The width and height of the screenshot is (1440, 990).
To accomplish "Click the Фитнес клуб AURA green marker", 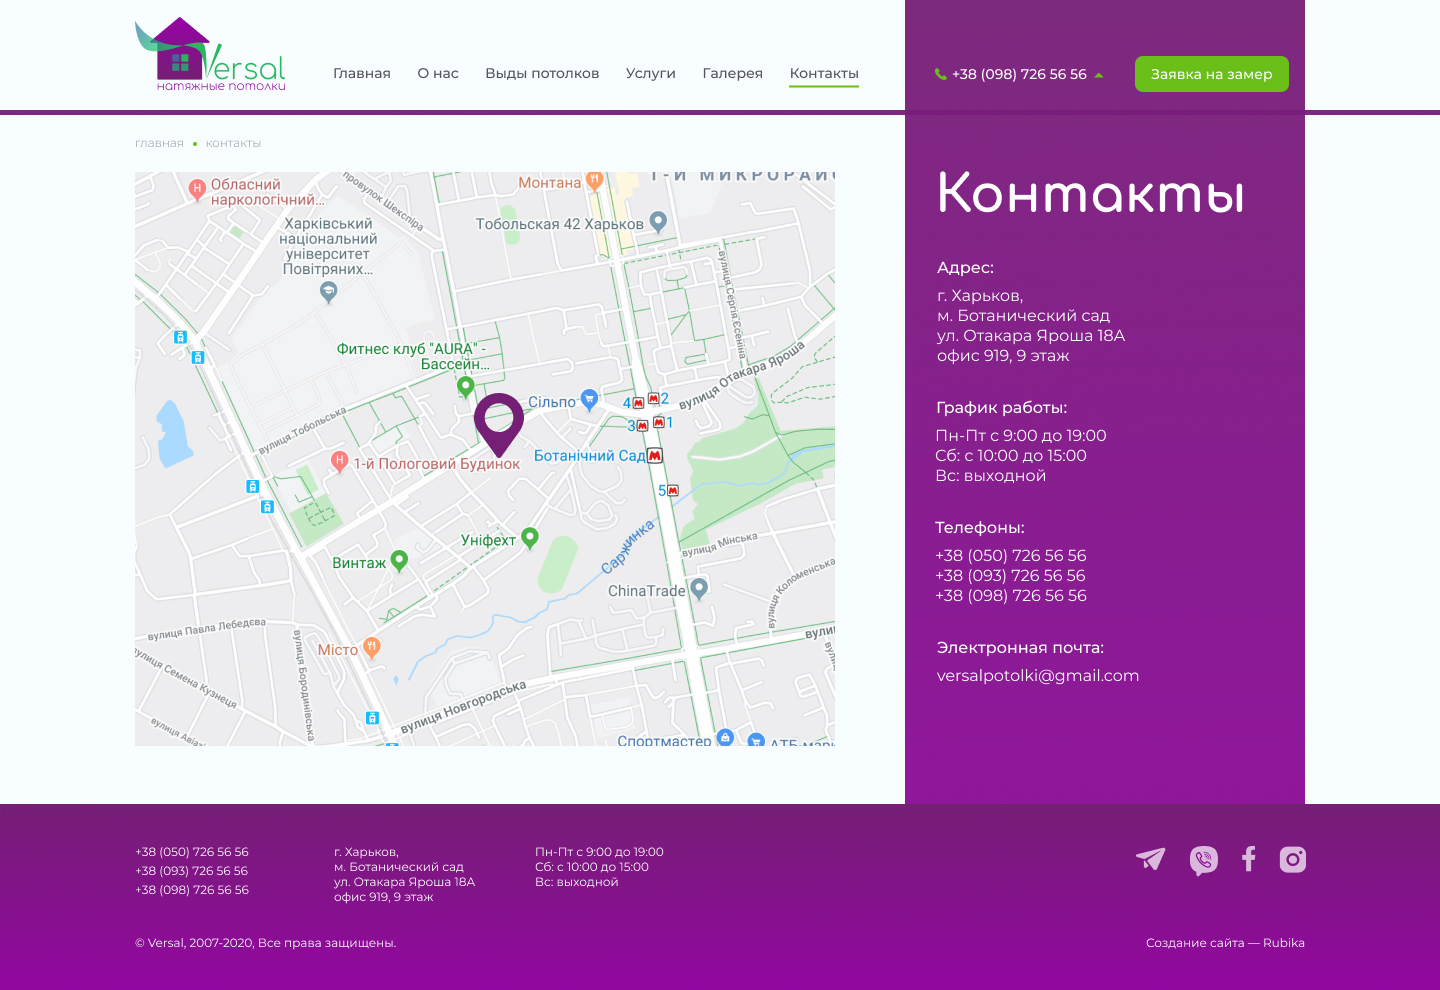I will coord(465,386).
